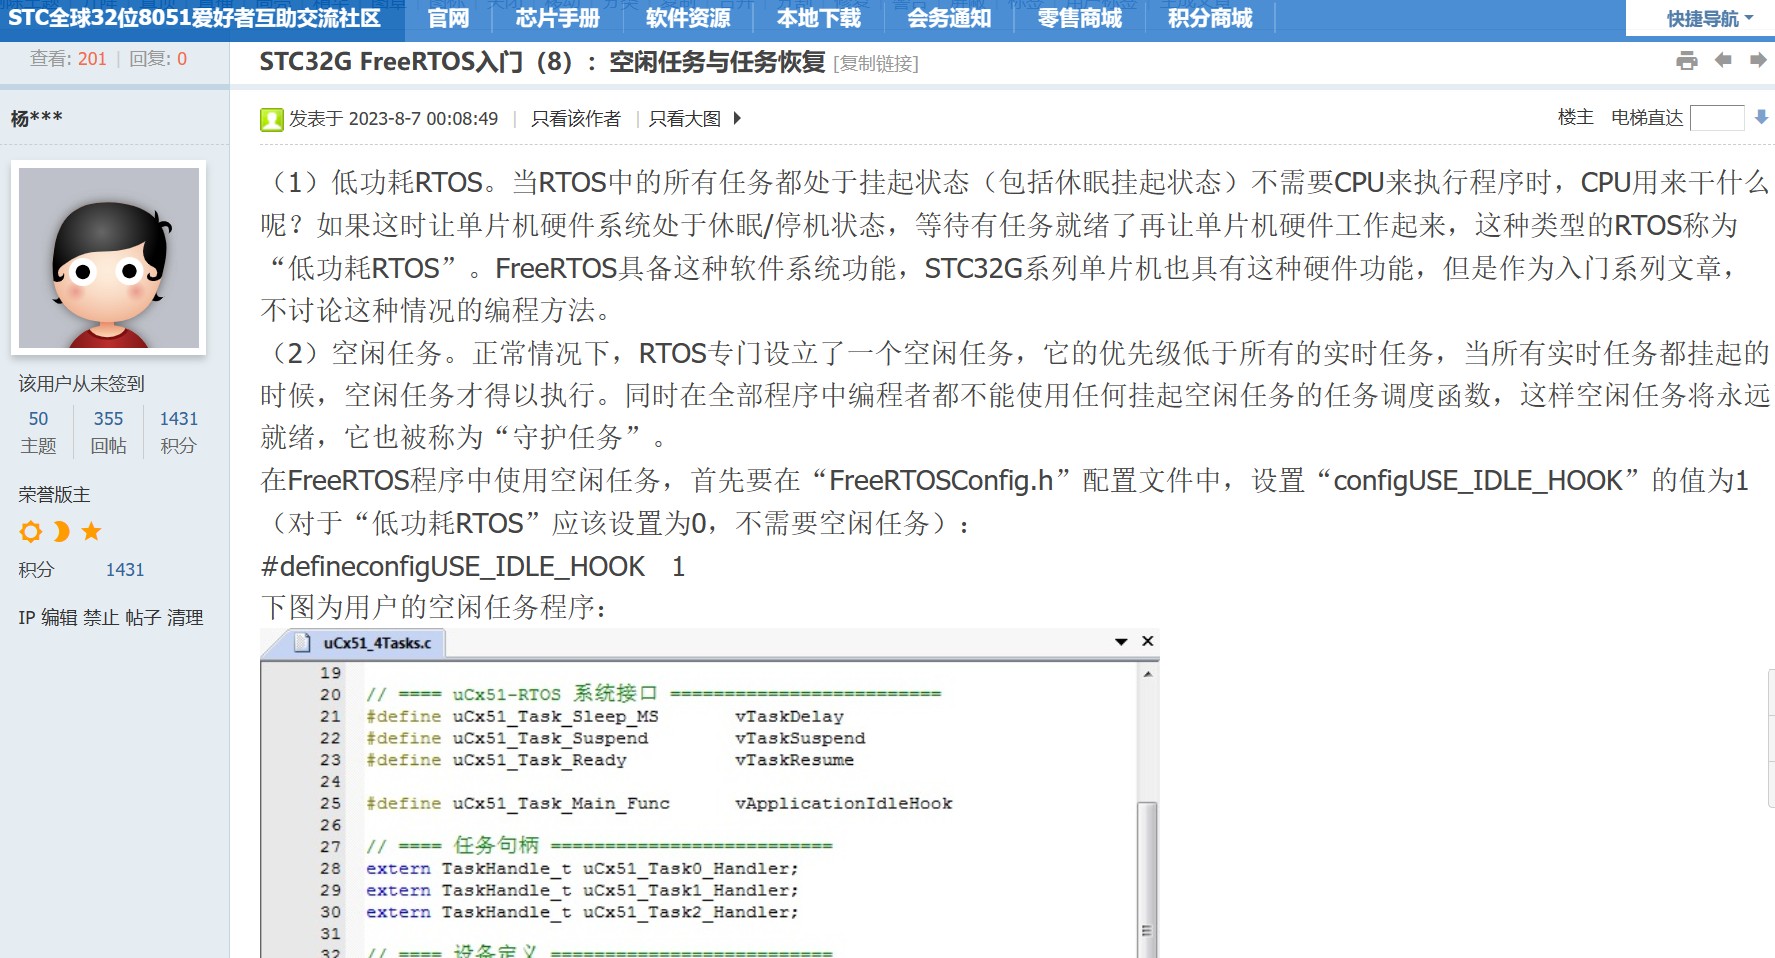Click the 只看该作者 link
Viewport: 1775px width, 958px height.
(x=576, y=119)
